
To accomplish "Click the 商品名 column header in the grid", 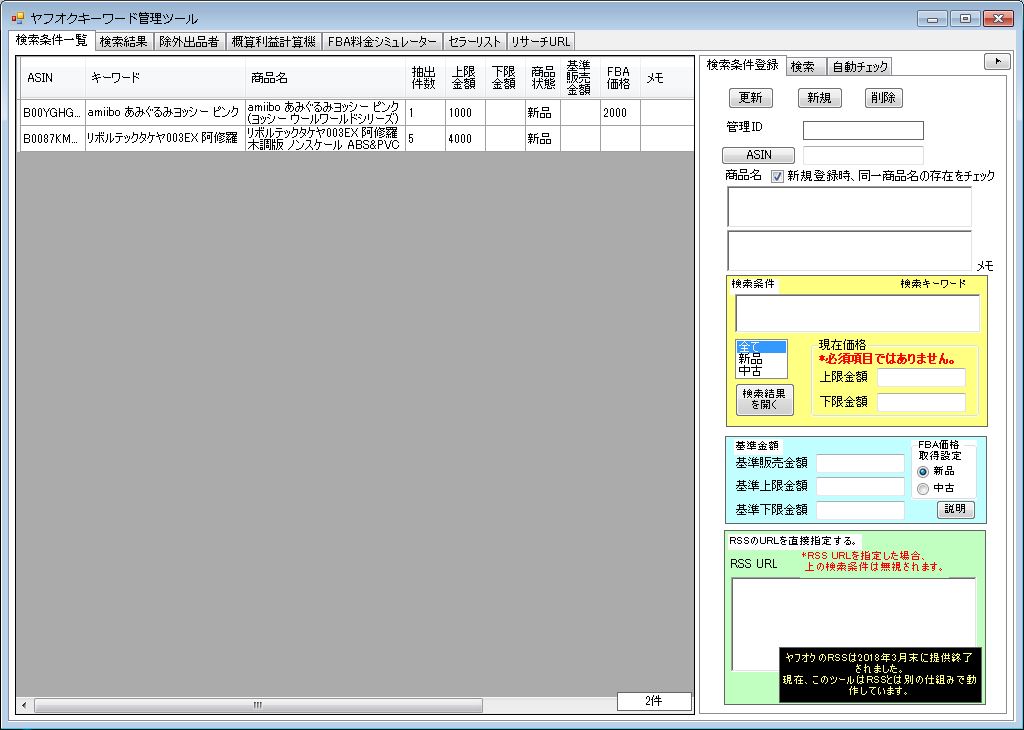I will 325,78.
